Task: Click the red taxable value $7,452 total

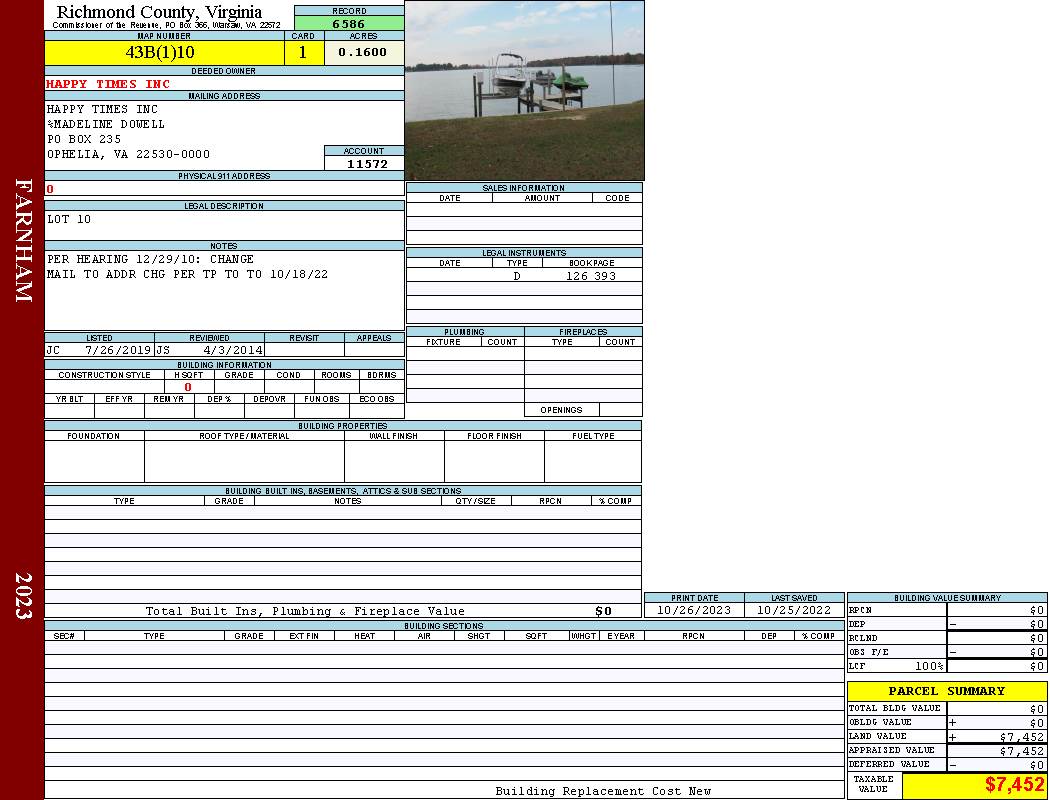Action: pos(1013,785)
